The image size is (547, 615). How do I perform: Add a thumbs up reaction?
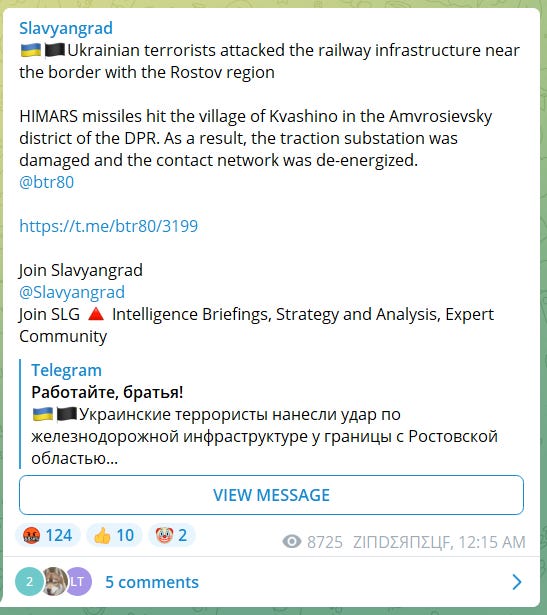click(x=114, y=535)
